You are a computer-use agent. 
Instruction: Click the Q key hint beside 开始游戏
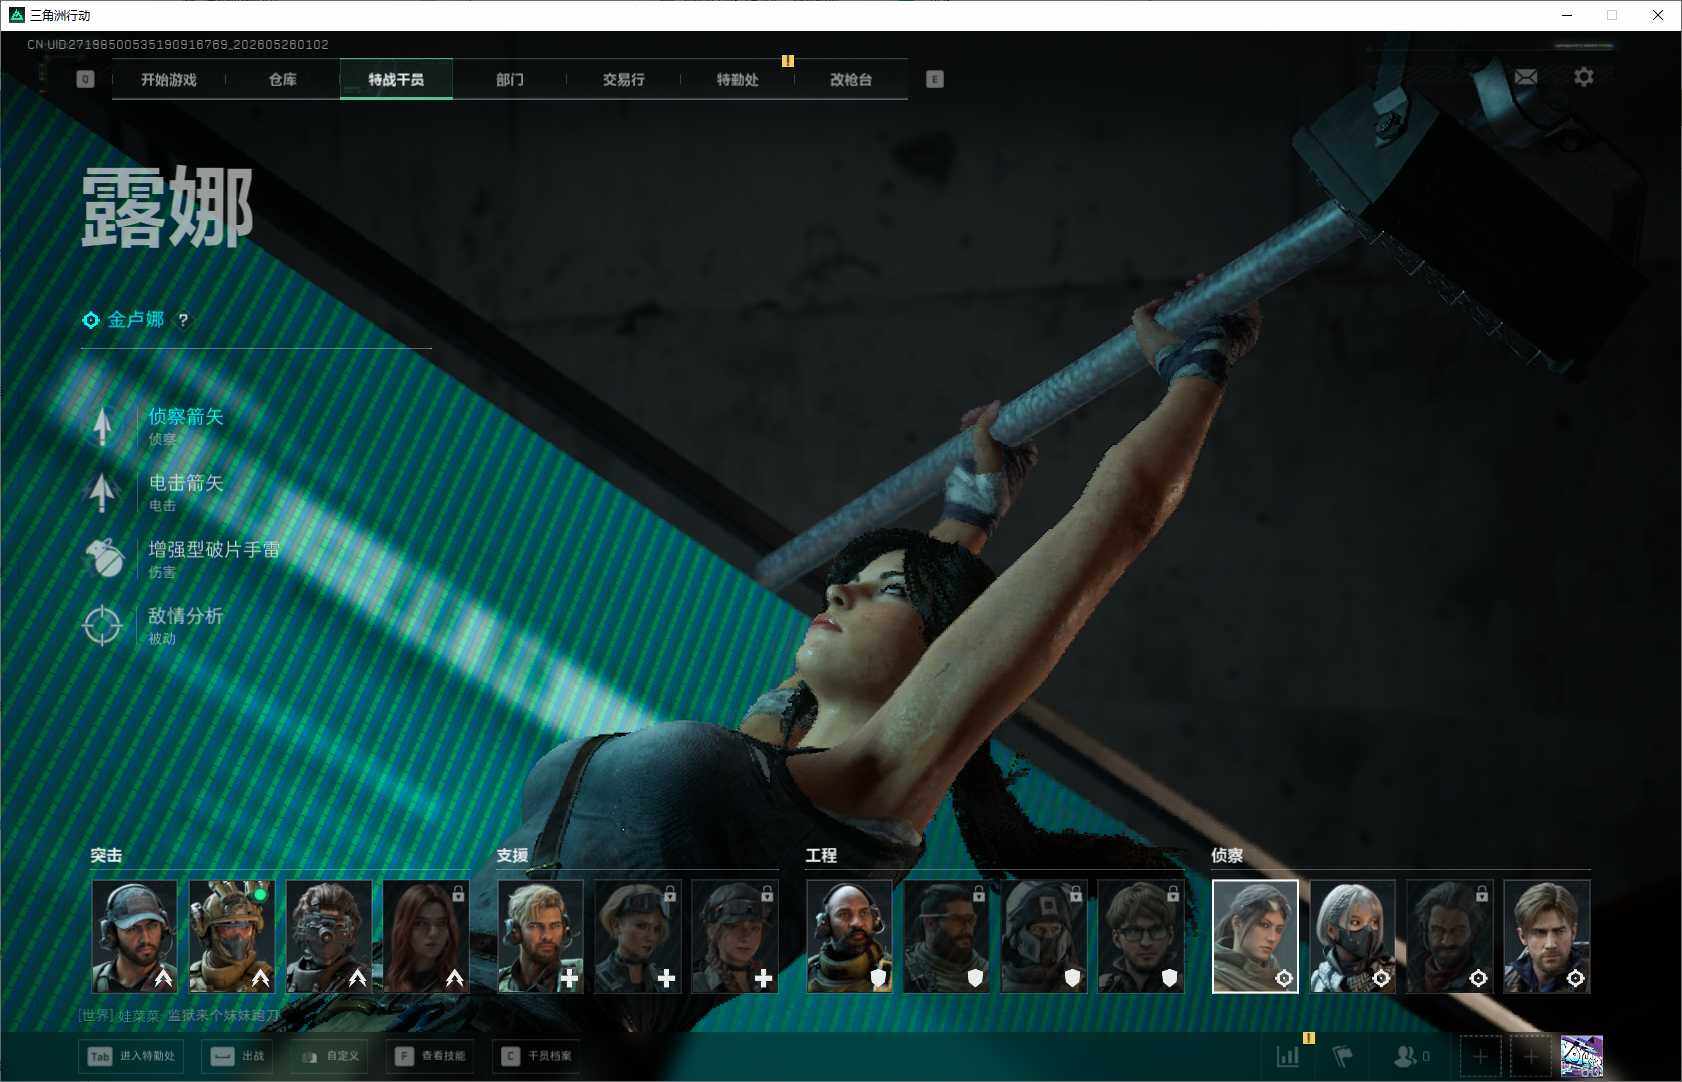click(85, 79)
